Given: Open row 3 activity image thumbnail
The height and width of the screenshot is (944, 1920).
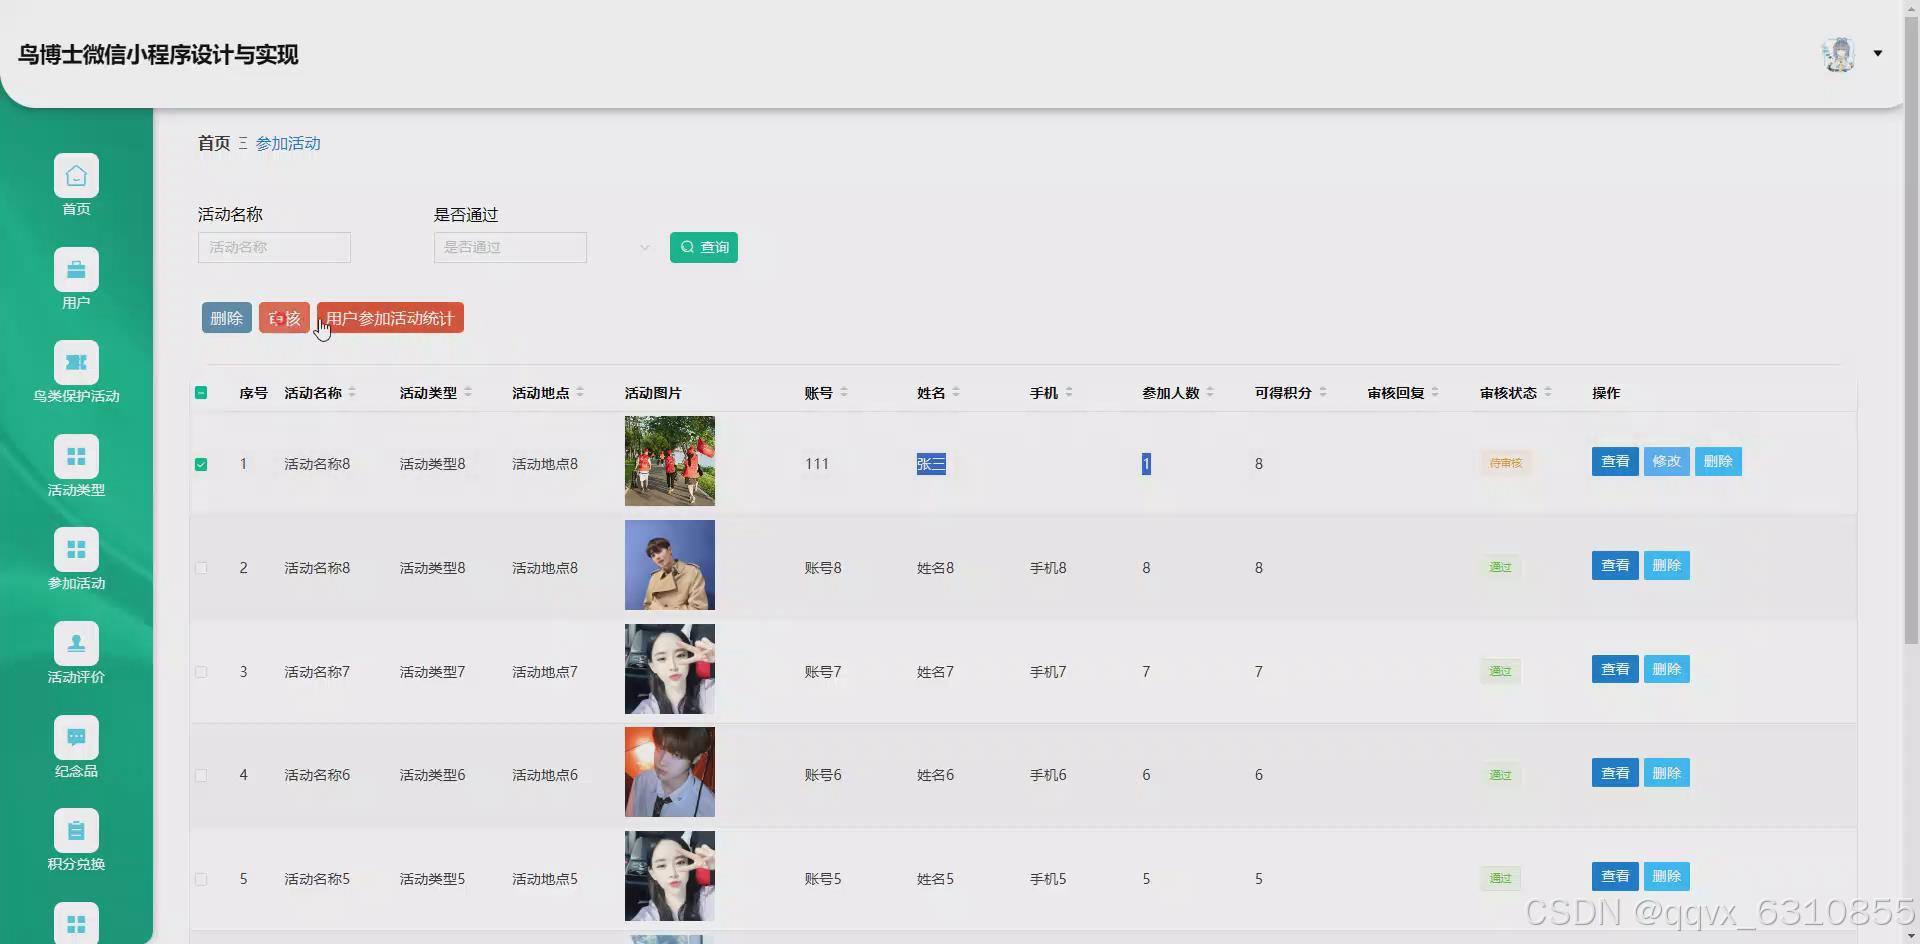Looking at the screenshot, I should [x=670, y=669].
